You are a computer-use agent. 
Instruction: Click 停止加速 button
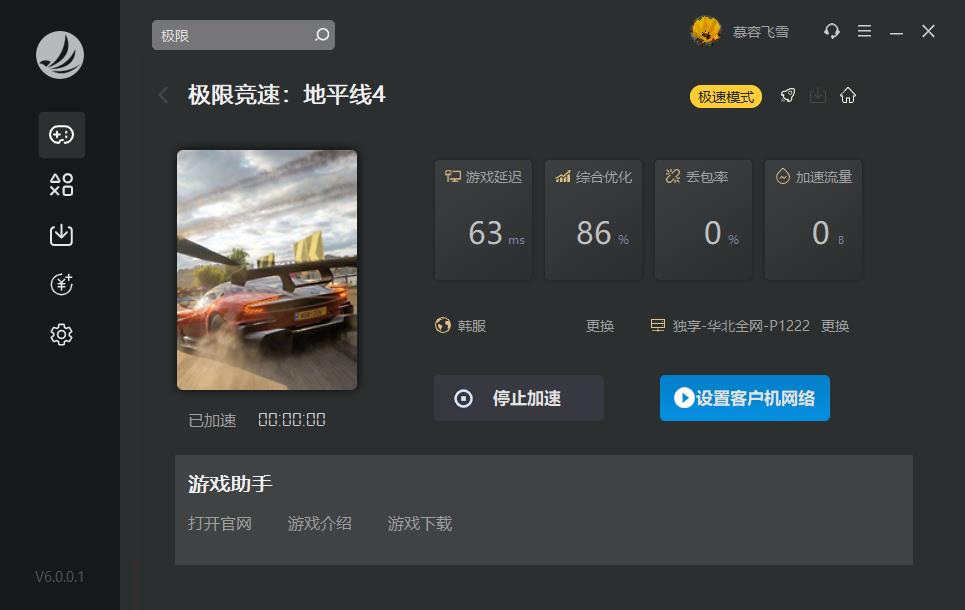point(518,398)
